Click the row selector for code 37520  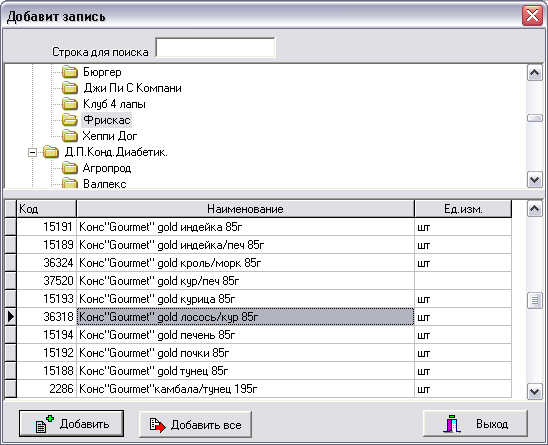(10, 281)
